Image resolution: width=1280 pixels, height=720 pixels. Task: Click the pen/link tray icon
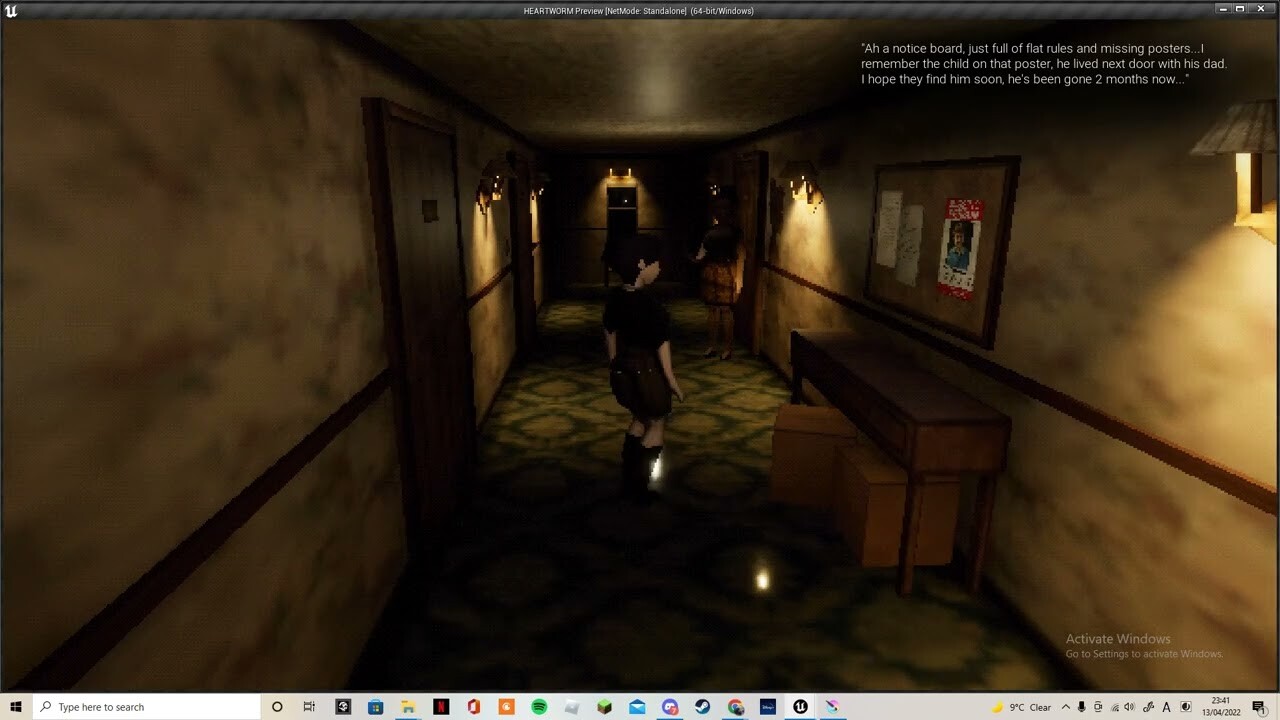tap(1149, 707)
